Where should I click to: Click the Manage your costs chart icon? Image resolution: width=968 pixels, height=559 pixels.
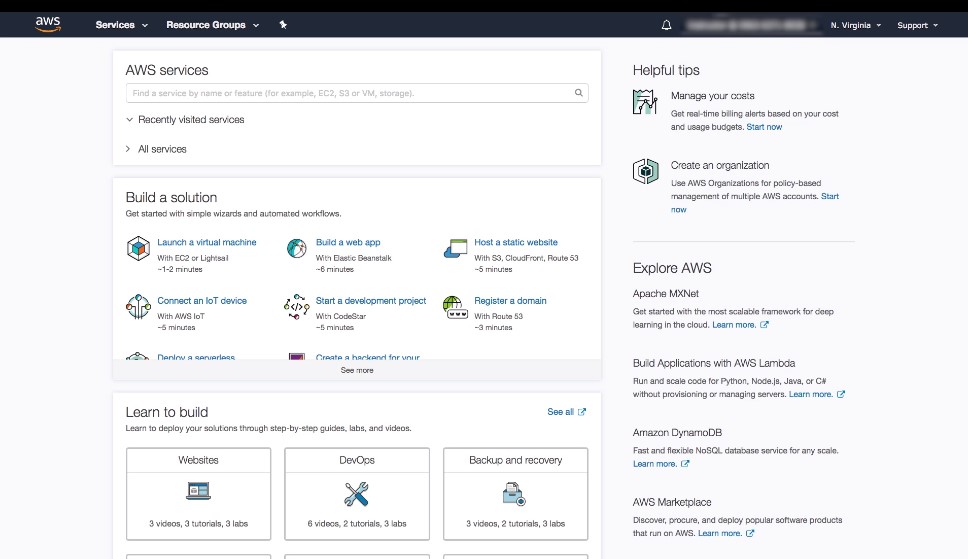[645, 102]
